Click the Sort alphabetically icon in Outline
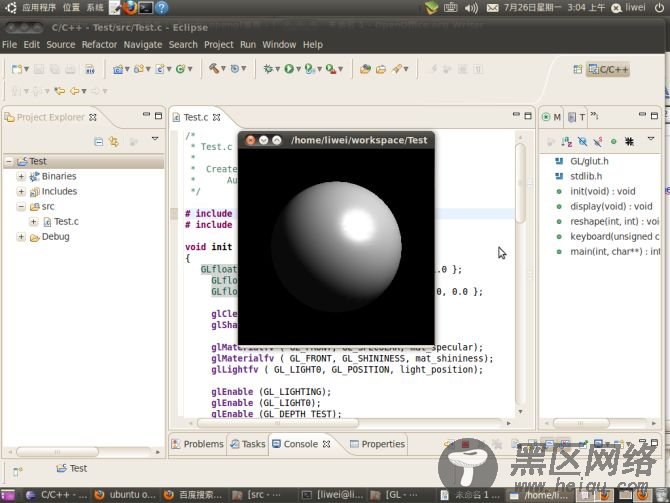The width and height of the screenshot is (670, 503). [567, 141]
